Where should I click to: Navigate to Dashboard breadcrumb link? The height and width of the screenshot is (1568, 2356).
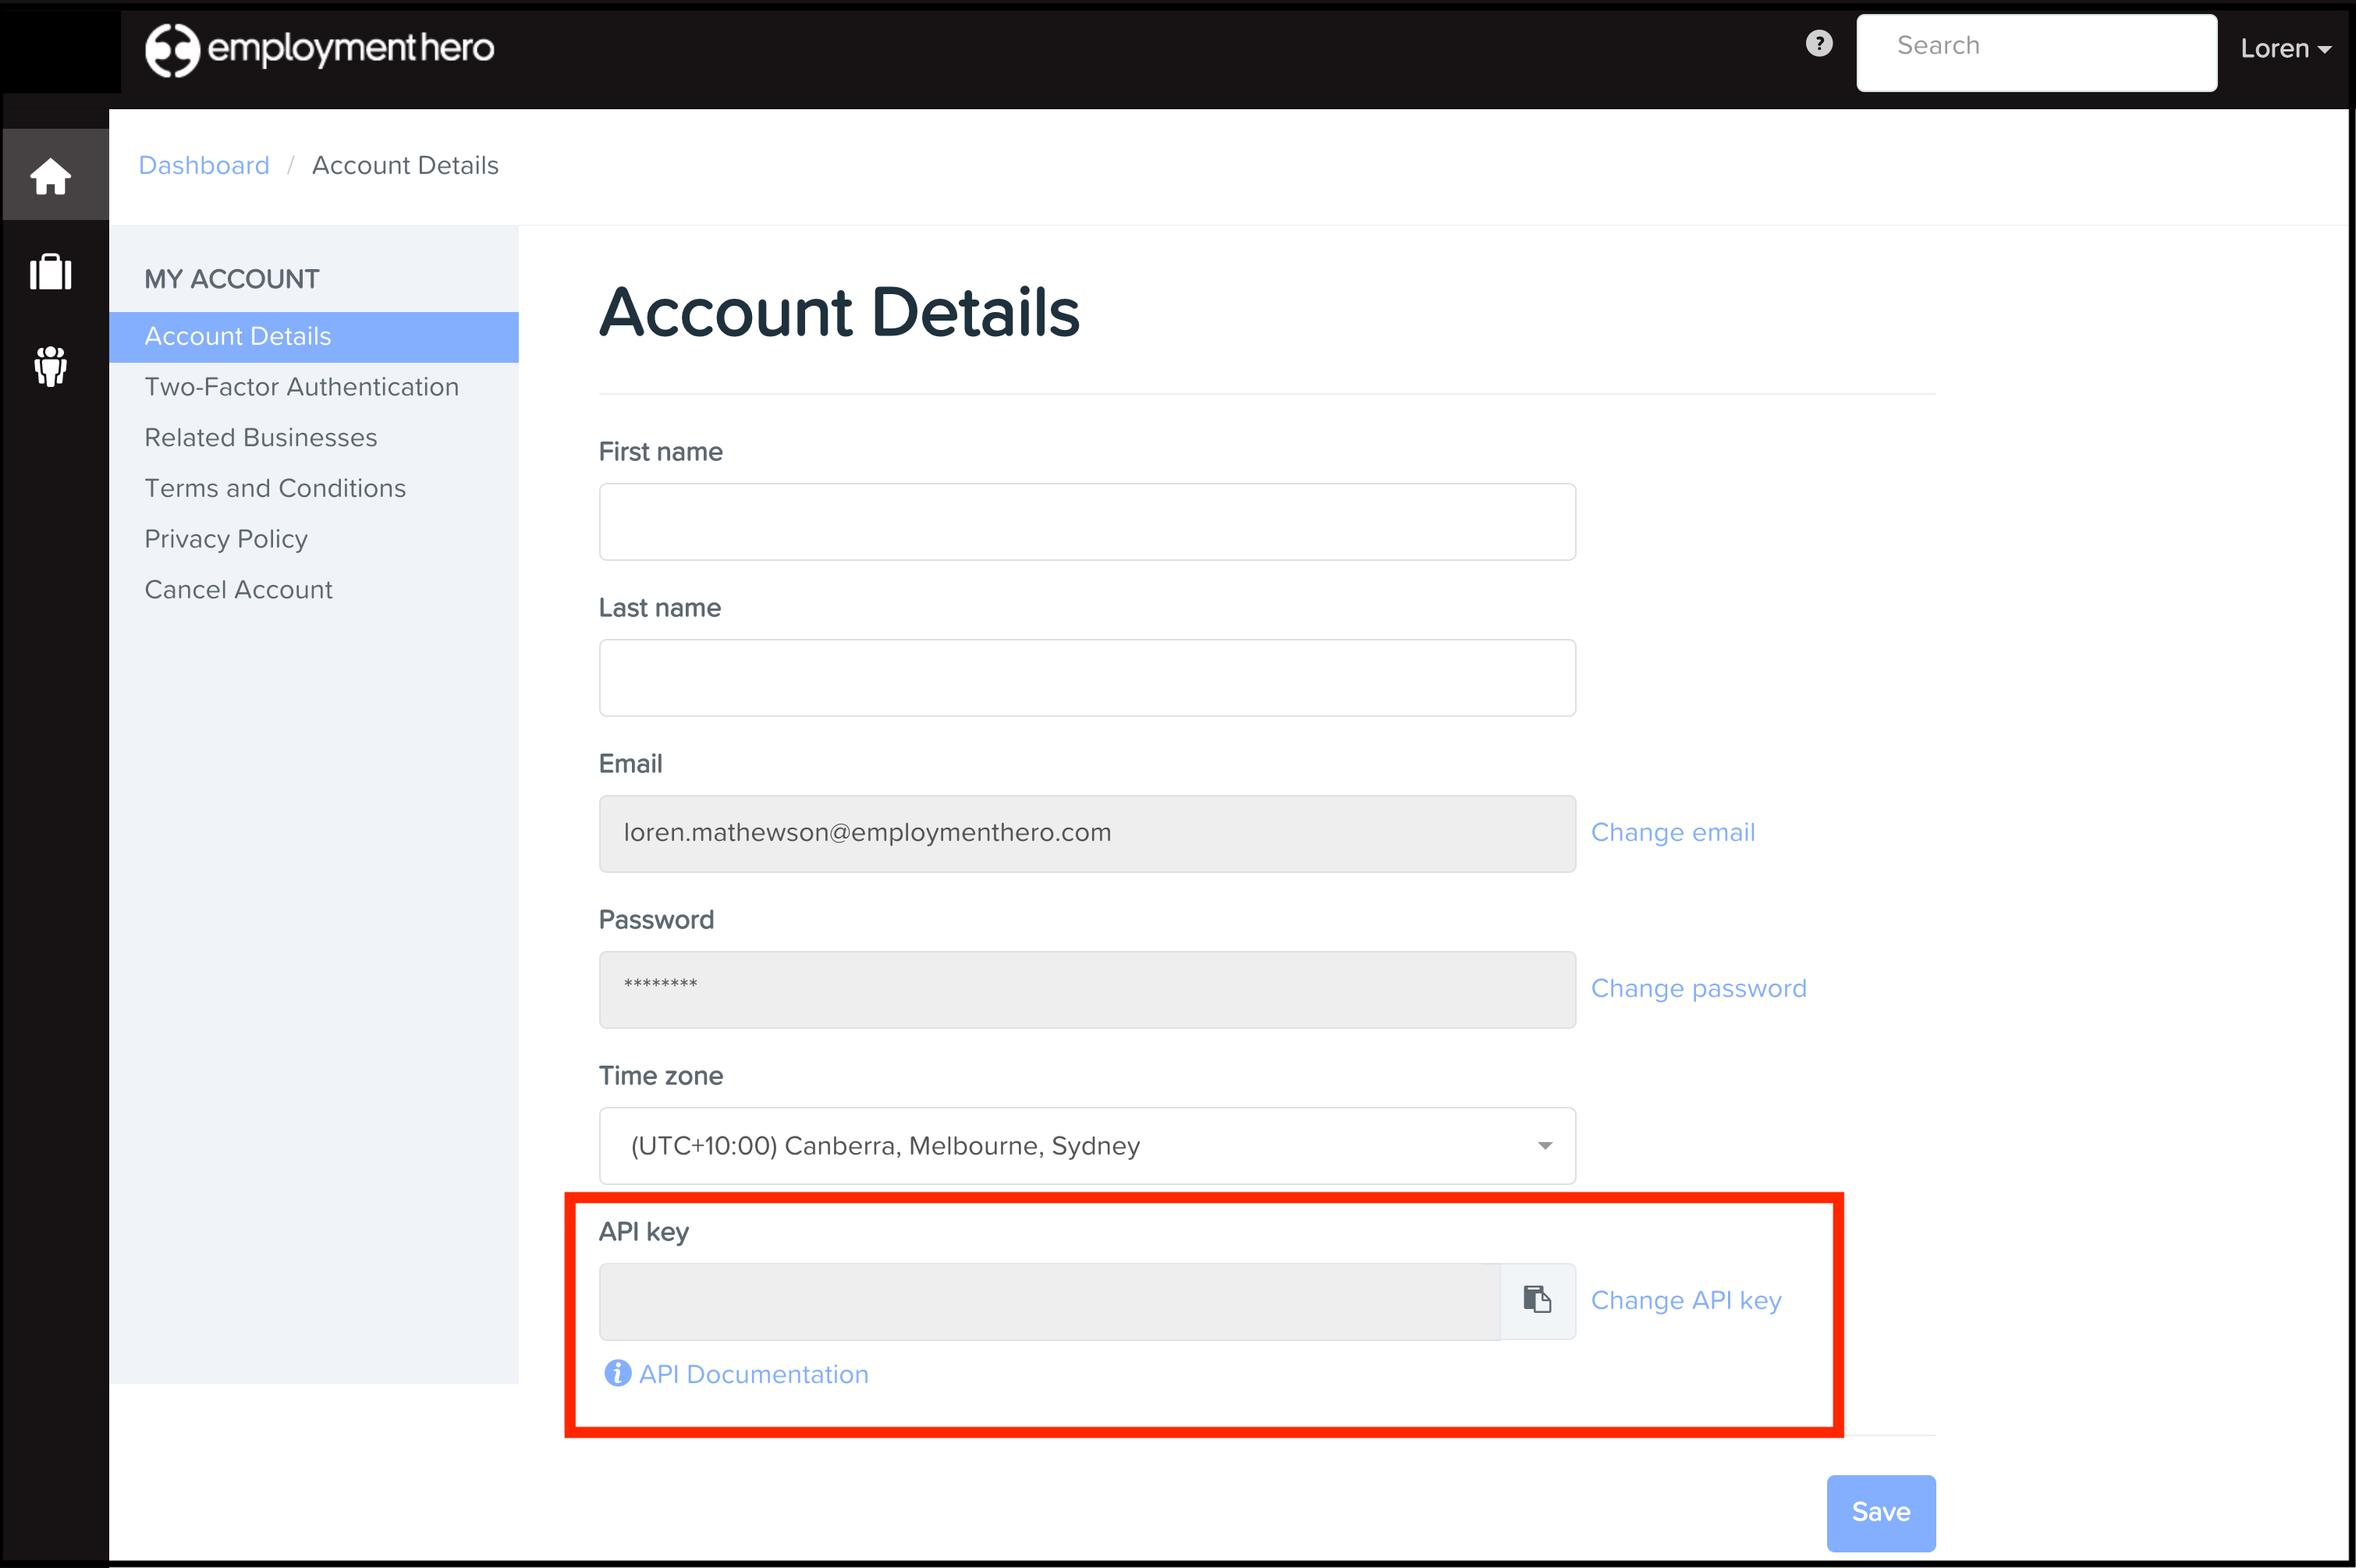tap(204, 166)
